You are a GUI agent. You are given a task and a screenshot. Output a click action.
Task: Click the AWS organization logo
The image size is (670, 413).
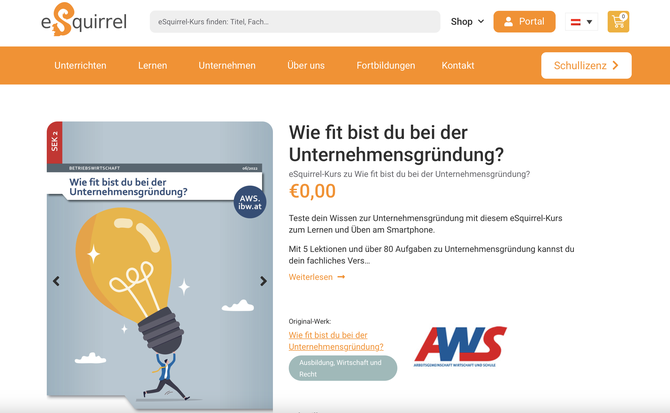pos(460,347)
